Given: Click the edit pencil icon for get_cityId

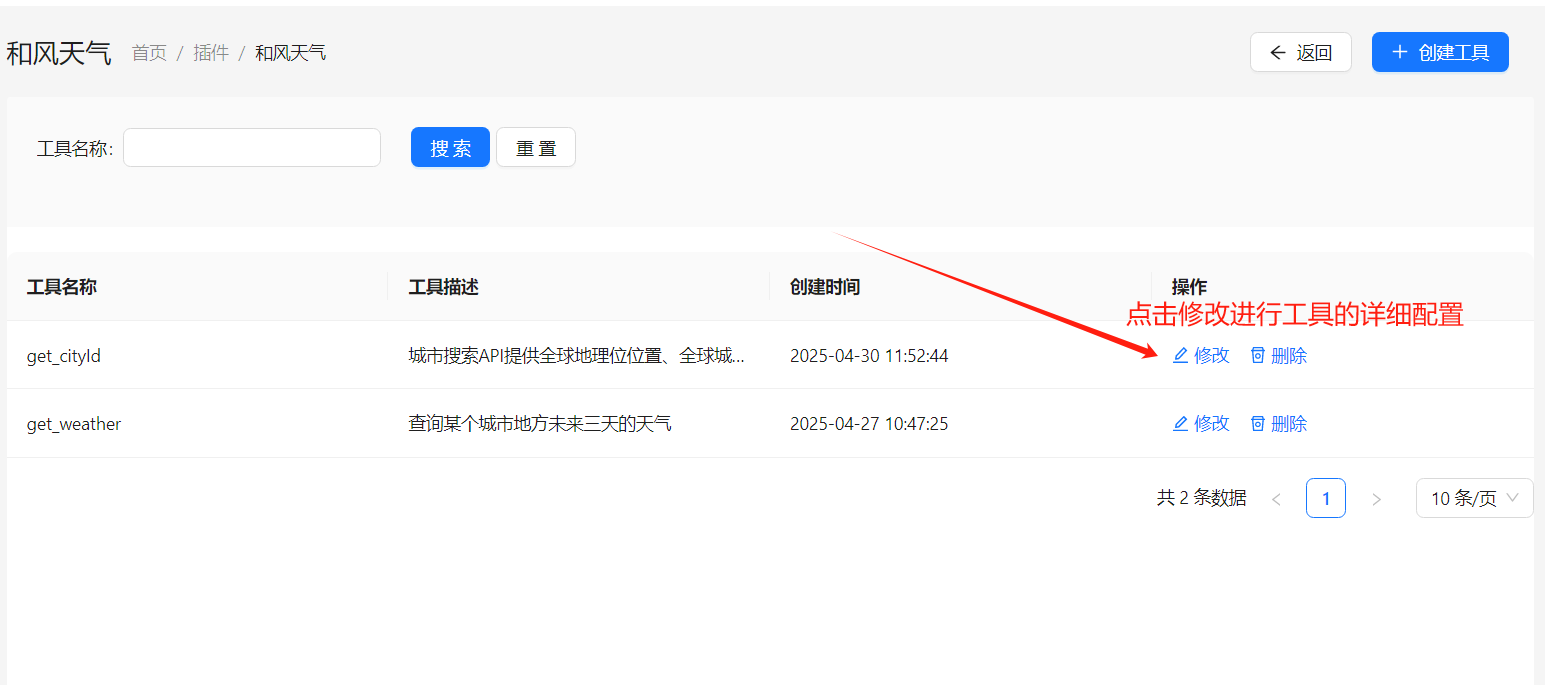Looking at the screenshot, I should click(x=1180, y=356).
